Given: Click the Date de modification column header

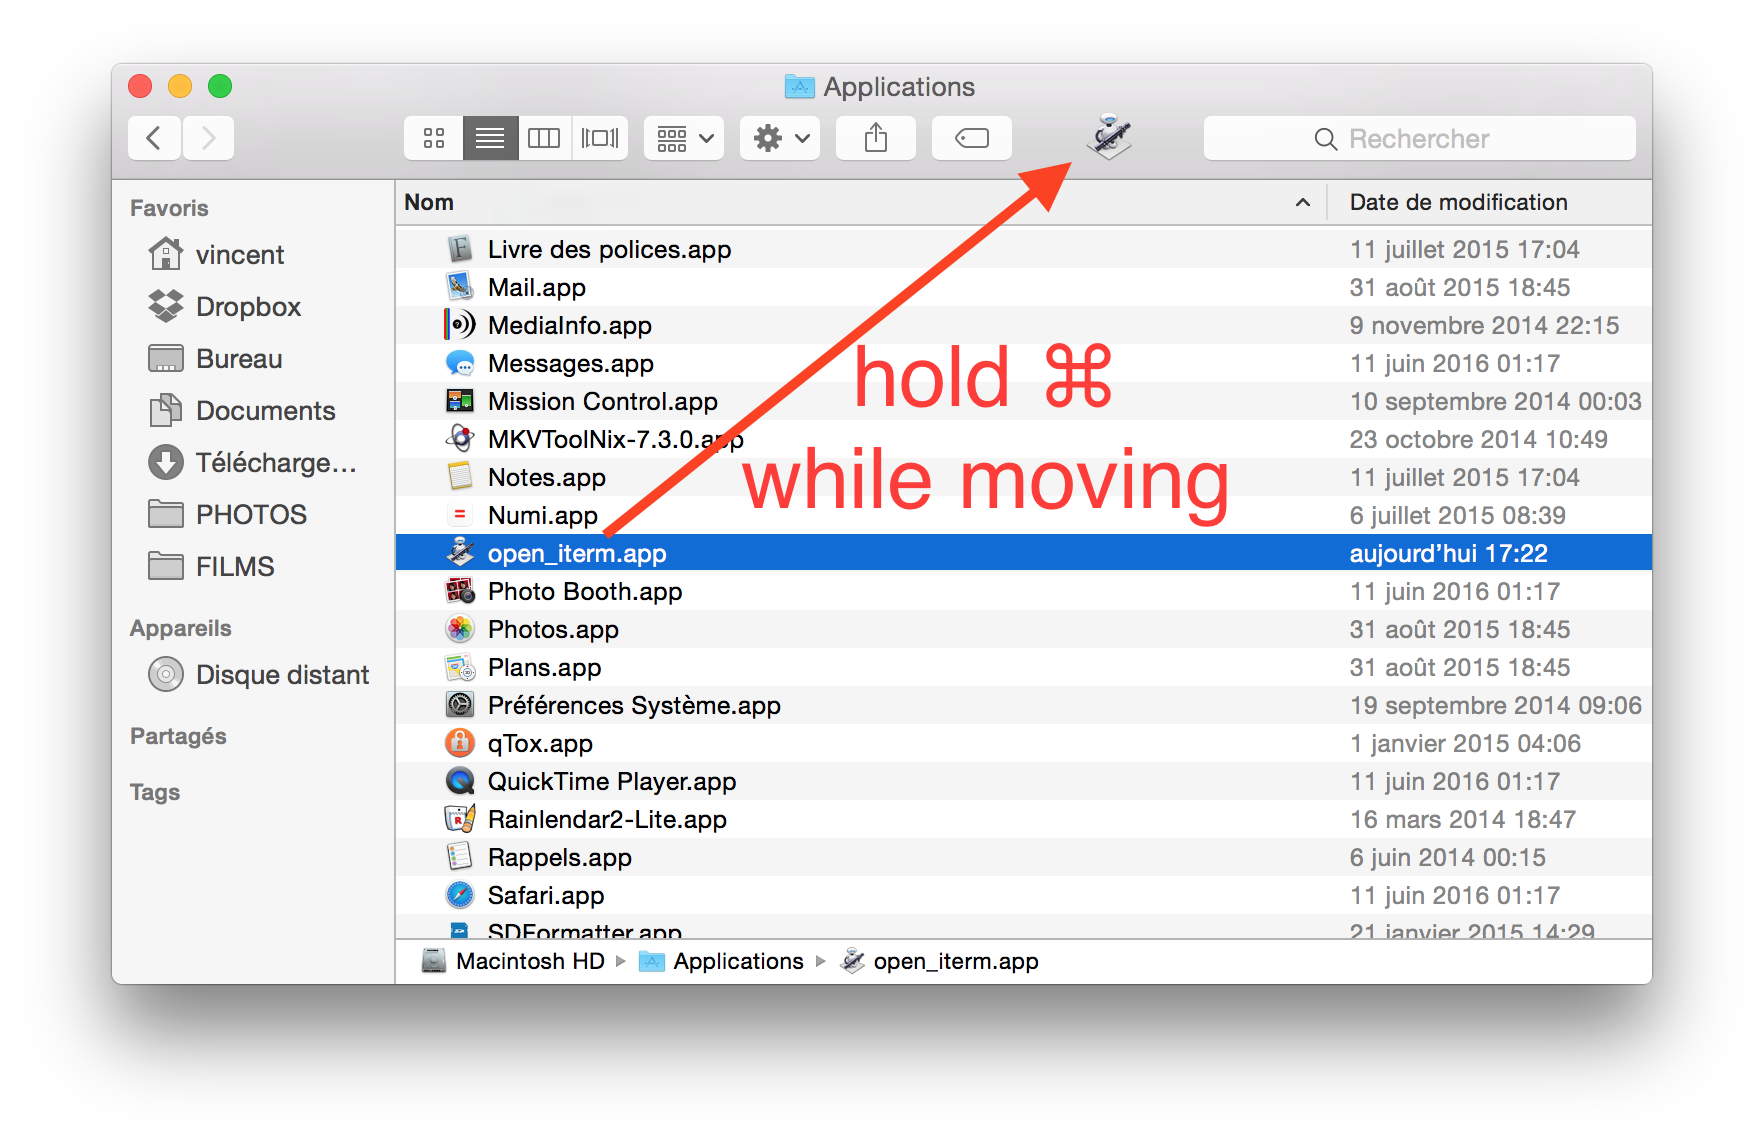Looking at the screenshot, I should pyautogui.click(x=1457, y=201).
